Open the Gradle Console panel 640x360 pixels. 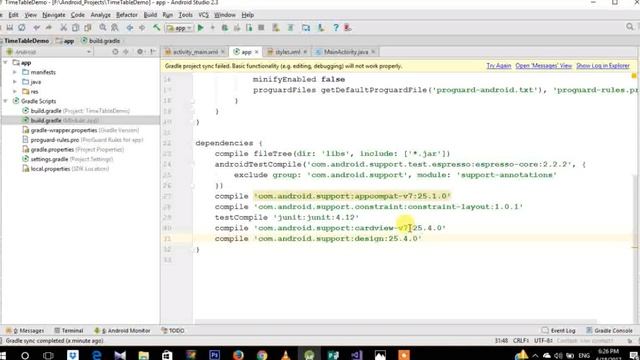pos(610,331)
